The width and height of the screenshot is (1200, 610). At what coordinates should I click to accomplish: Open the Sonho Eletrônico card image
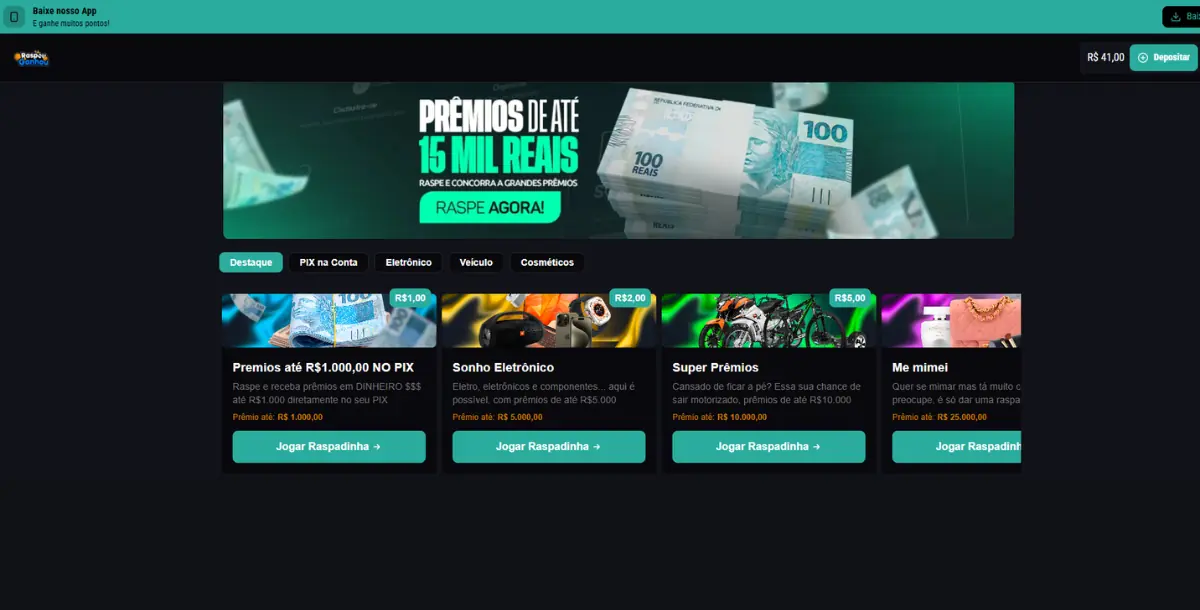549,321
